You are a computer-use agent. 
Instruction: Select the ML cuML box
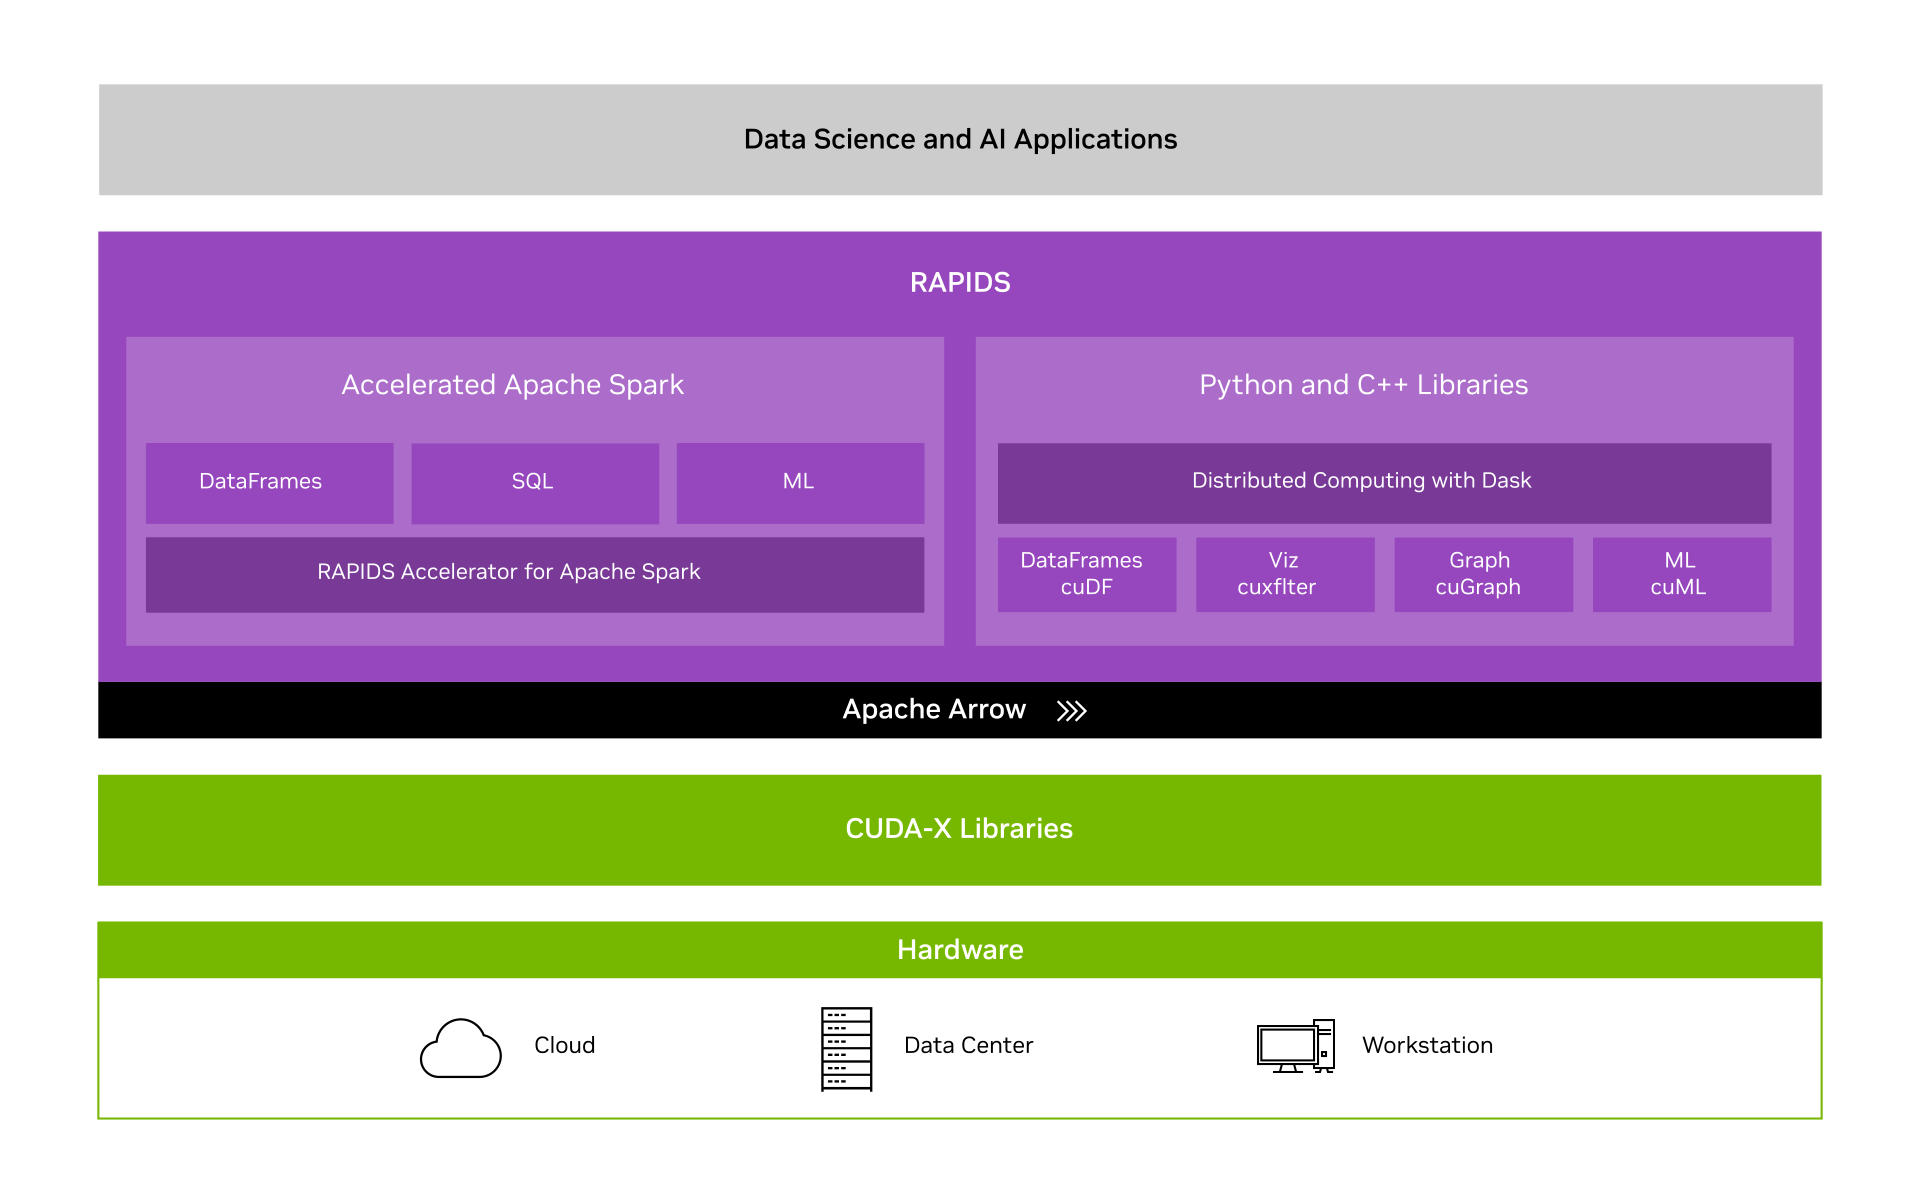pos(1682,575)
